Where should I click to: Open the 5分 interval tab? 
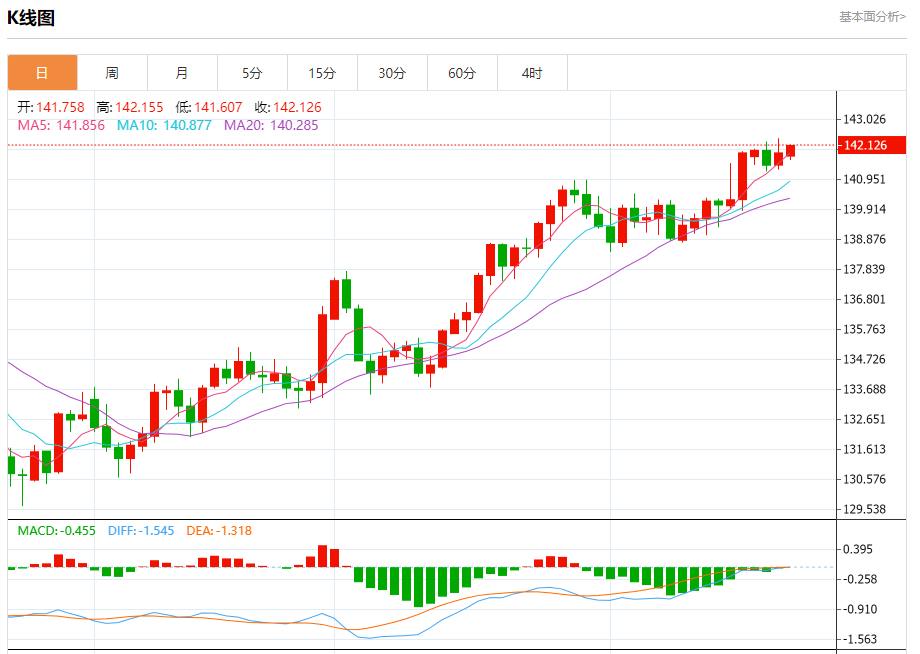(x=252, y=73)
